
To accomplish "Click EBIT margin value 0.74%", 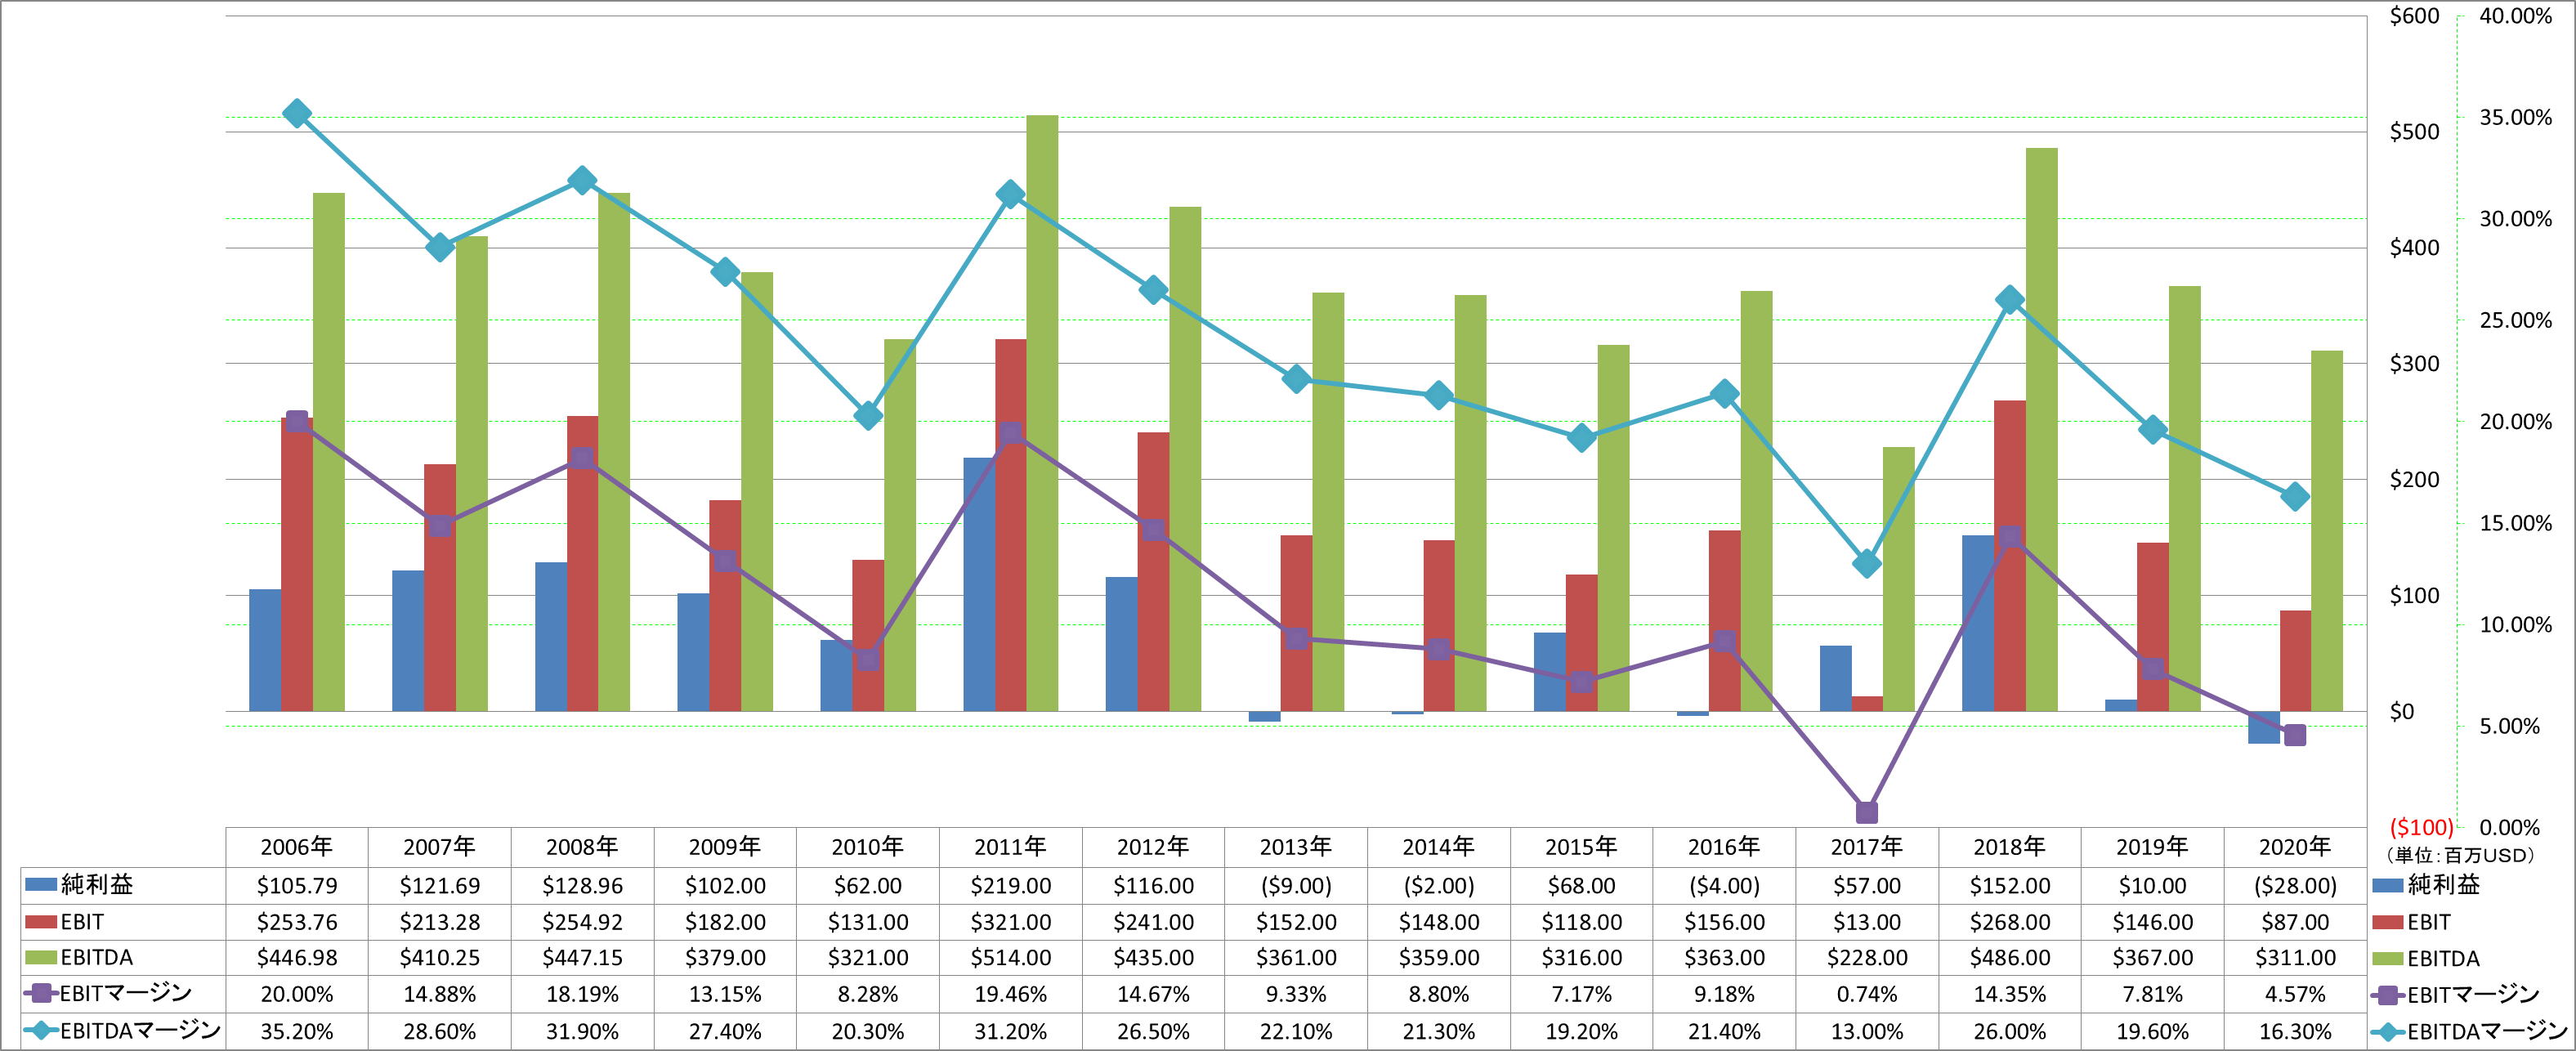I will (x=1867, y=994).
